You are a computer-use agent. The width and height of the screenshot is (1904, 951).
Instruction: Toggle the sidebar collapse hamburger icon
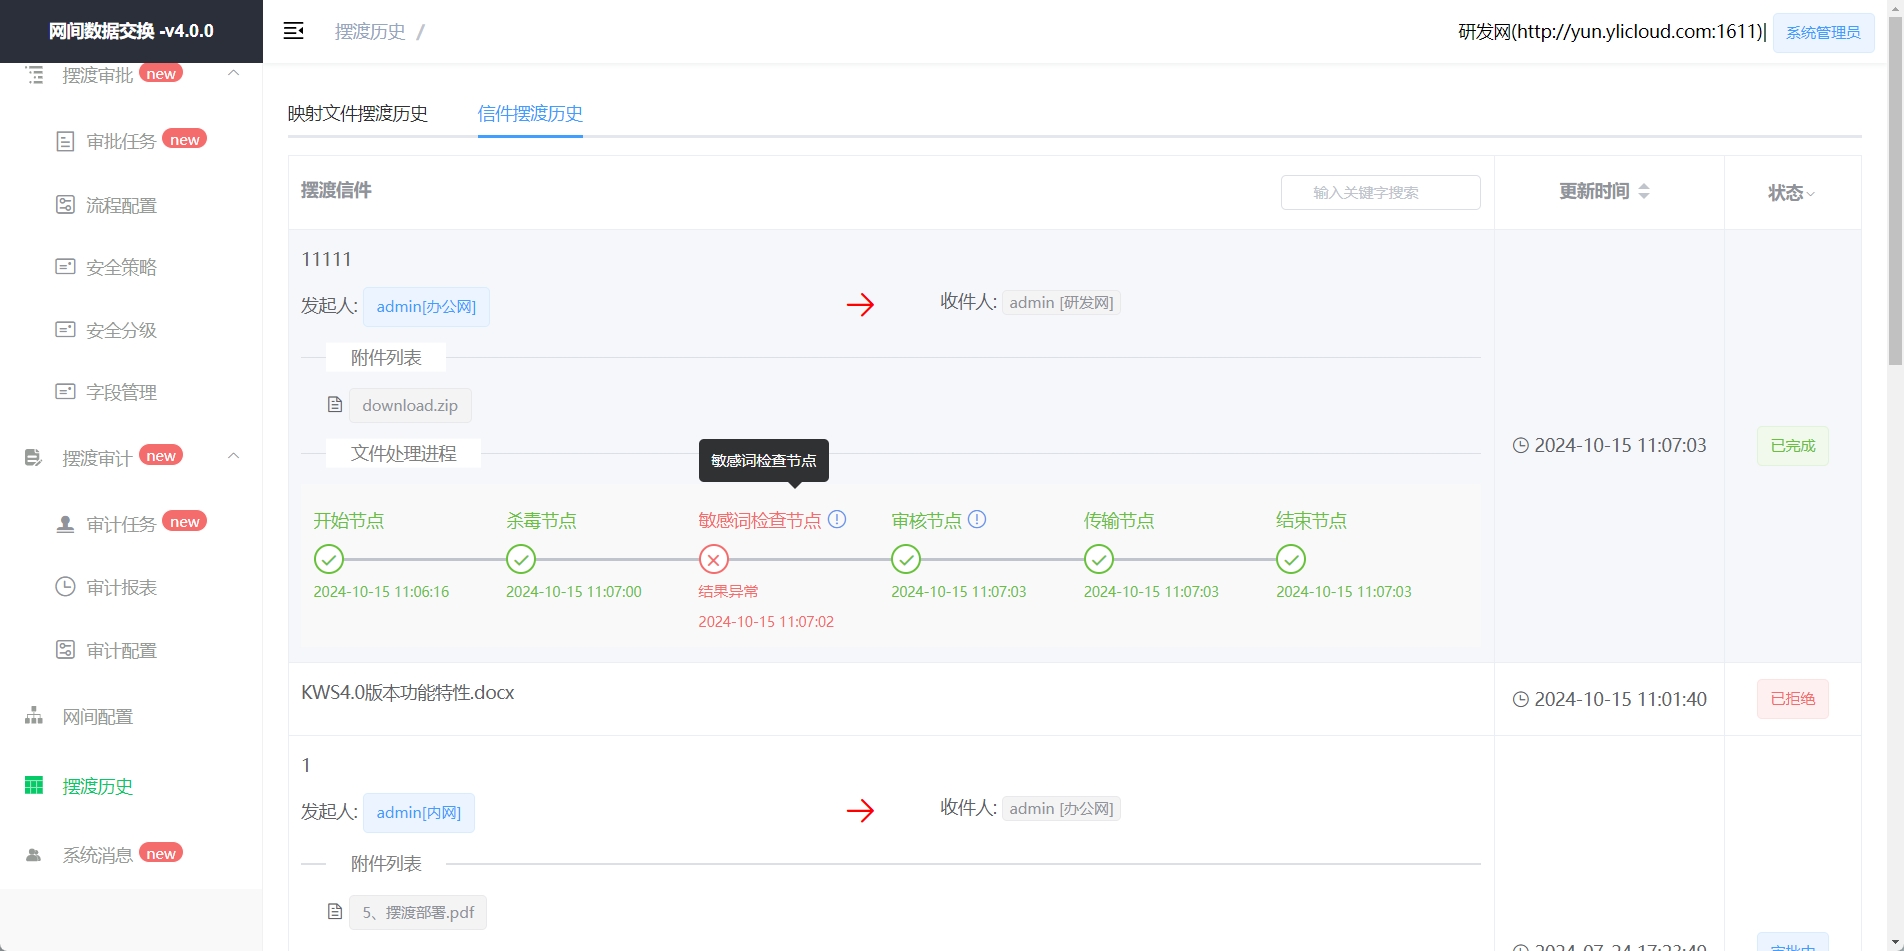[293, 31]
